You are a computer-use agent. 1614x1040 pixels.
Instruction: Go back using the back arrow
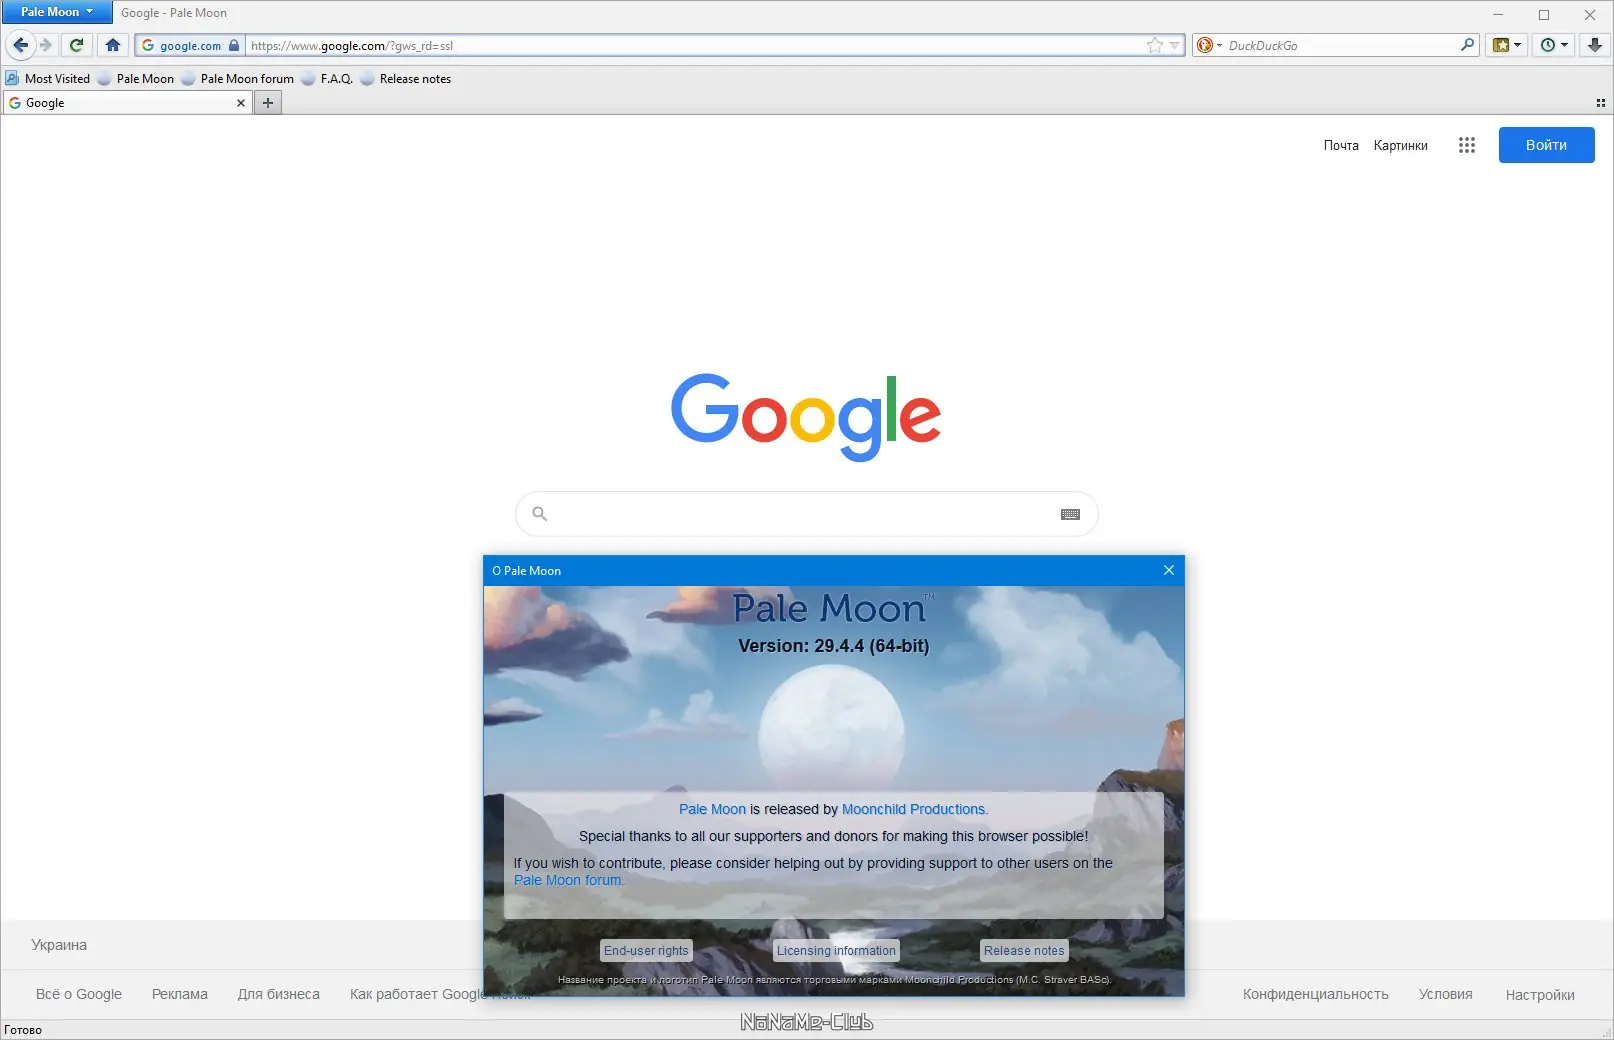click(21, 45)
